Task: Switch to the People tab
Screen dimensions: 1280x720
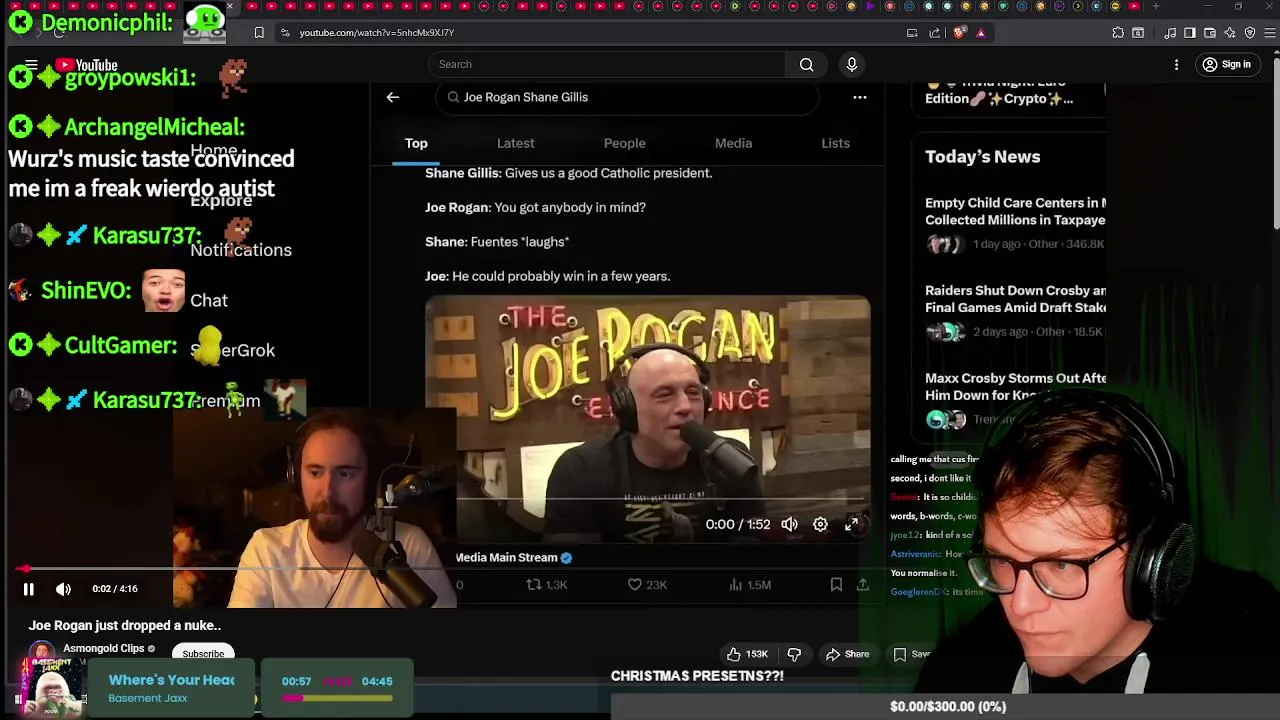Action: click(624, 143)
